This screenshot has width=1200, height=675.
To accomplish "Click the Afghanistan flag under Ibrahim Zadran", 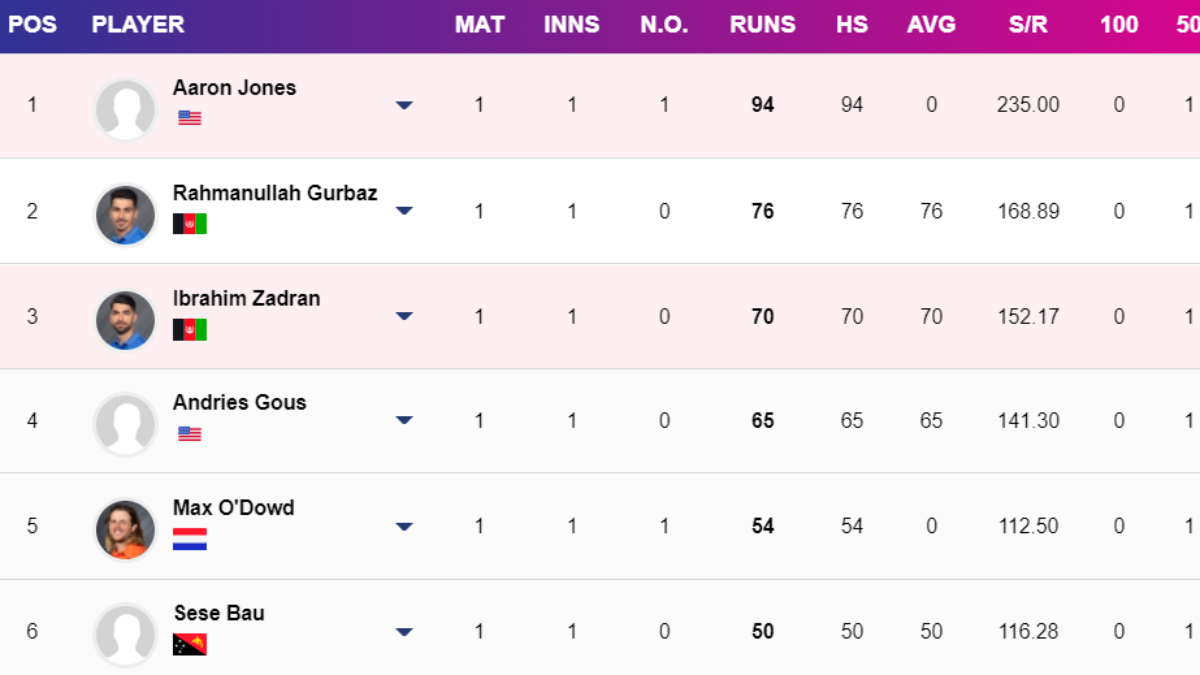I will pyautogui.click(x=189, y=329).
